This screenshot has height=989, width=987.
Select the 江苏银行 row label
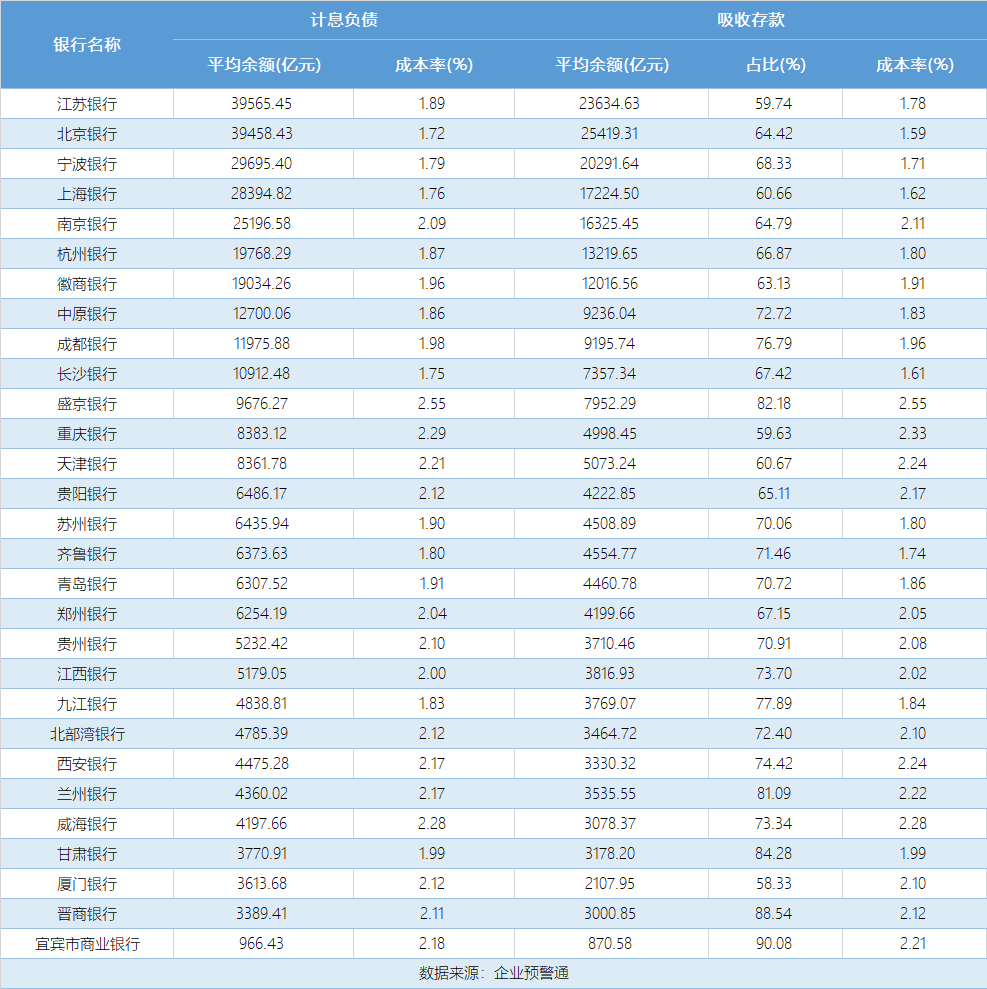pyautogui.click(x=87, y=103)
